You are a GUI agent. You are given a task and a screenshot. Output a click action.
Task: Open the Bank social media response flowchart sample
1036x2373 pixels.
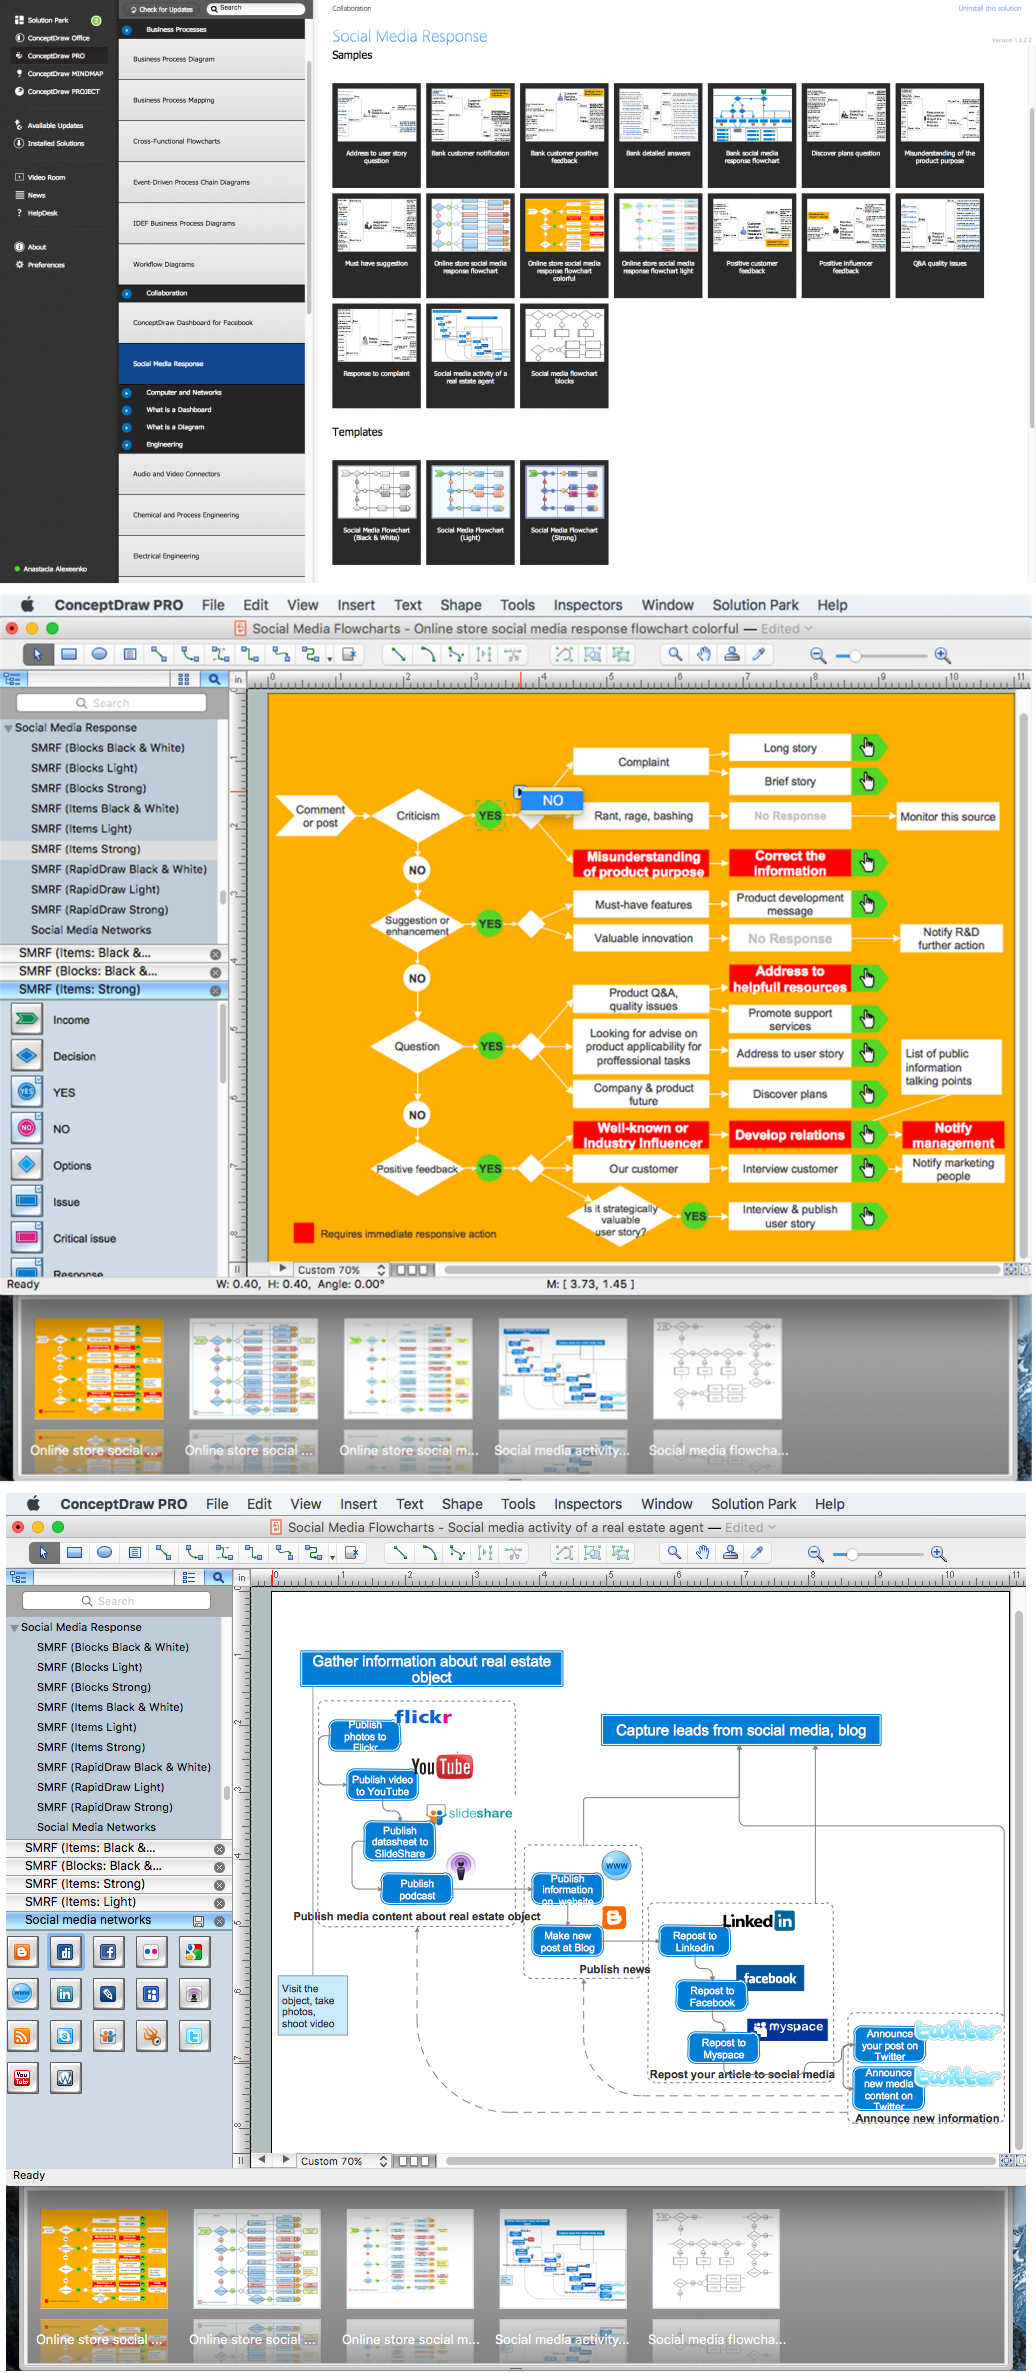pyautogui.click(x=752, y=135)
